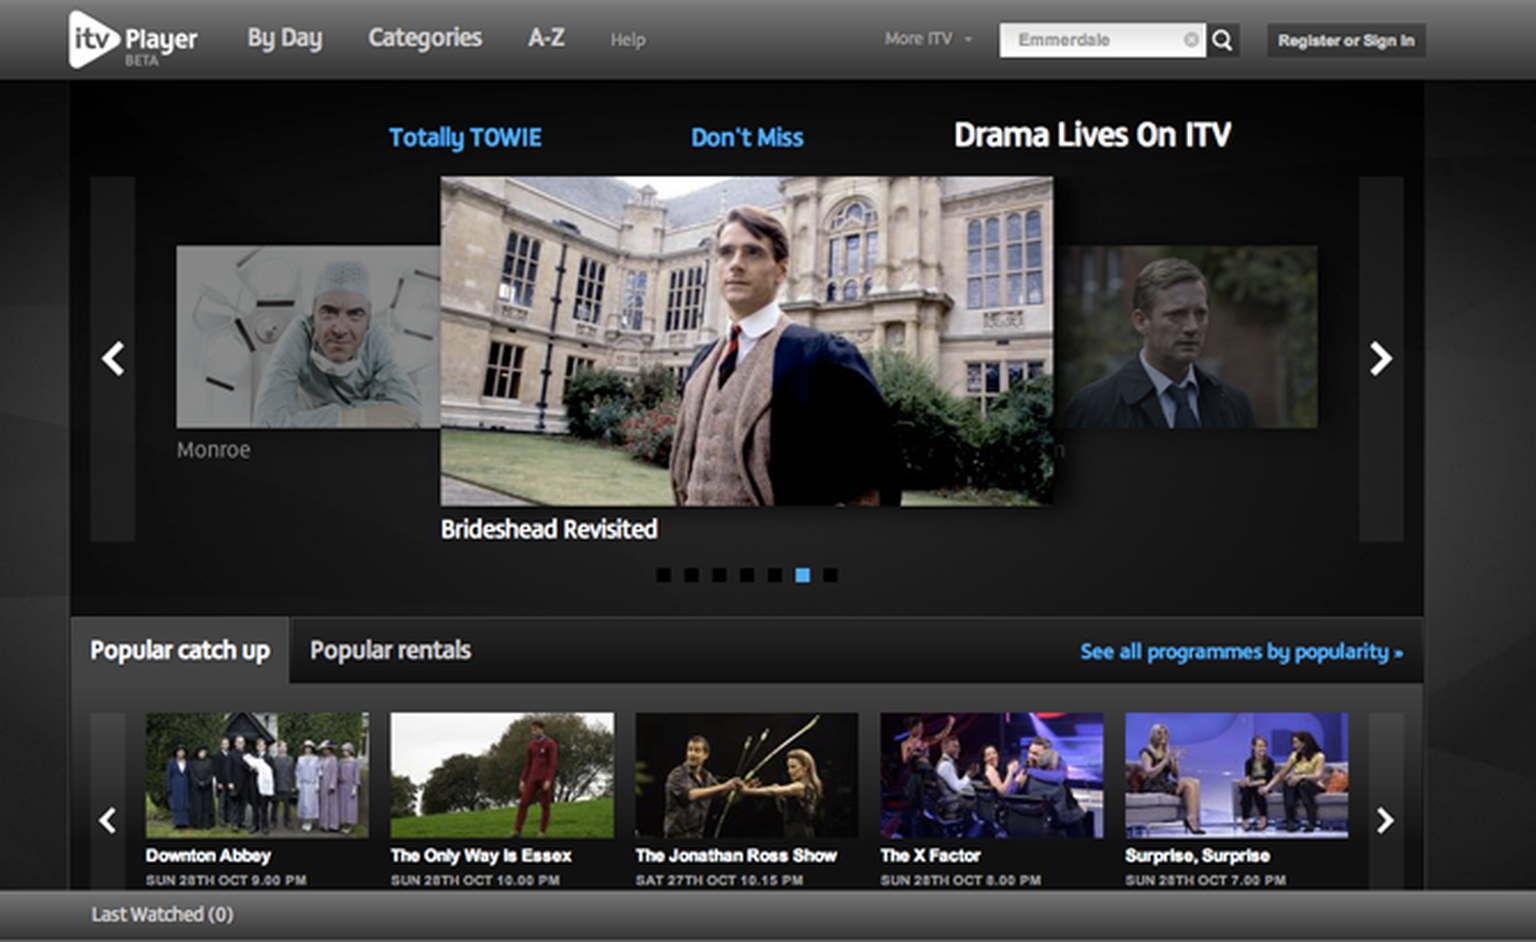Show previous hero carousel slide

coord(113,359)
